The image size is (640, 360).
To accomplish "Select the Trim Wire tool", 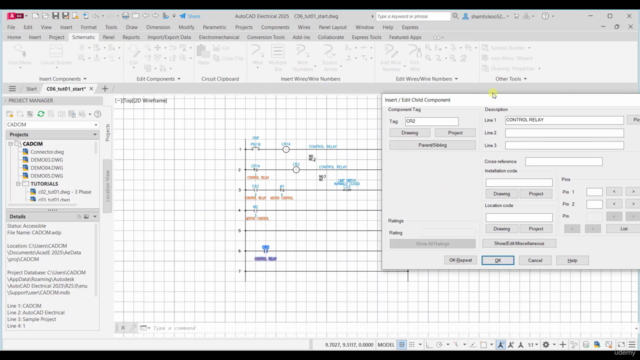I will [415, 57].
